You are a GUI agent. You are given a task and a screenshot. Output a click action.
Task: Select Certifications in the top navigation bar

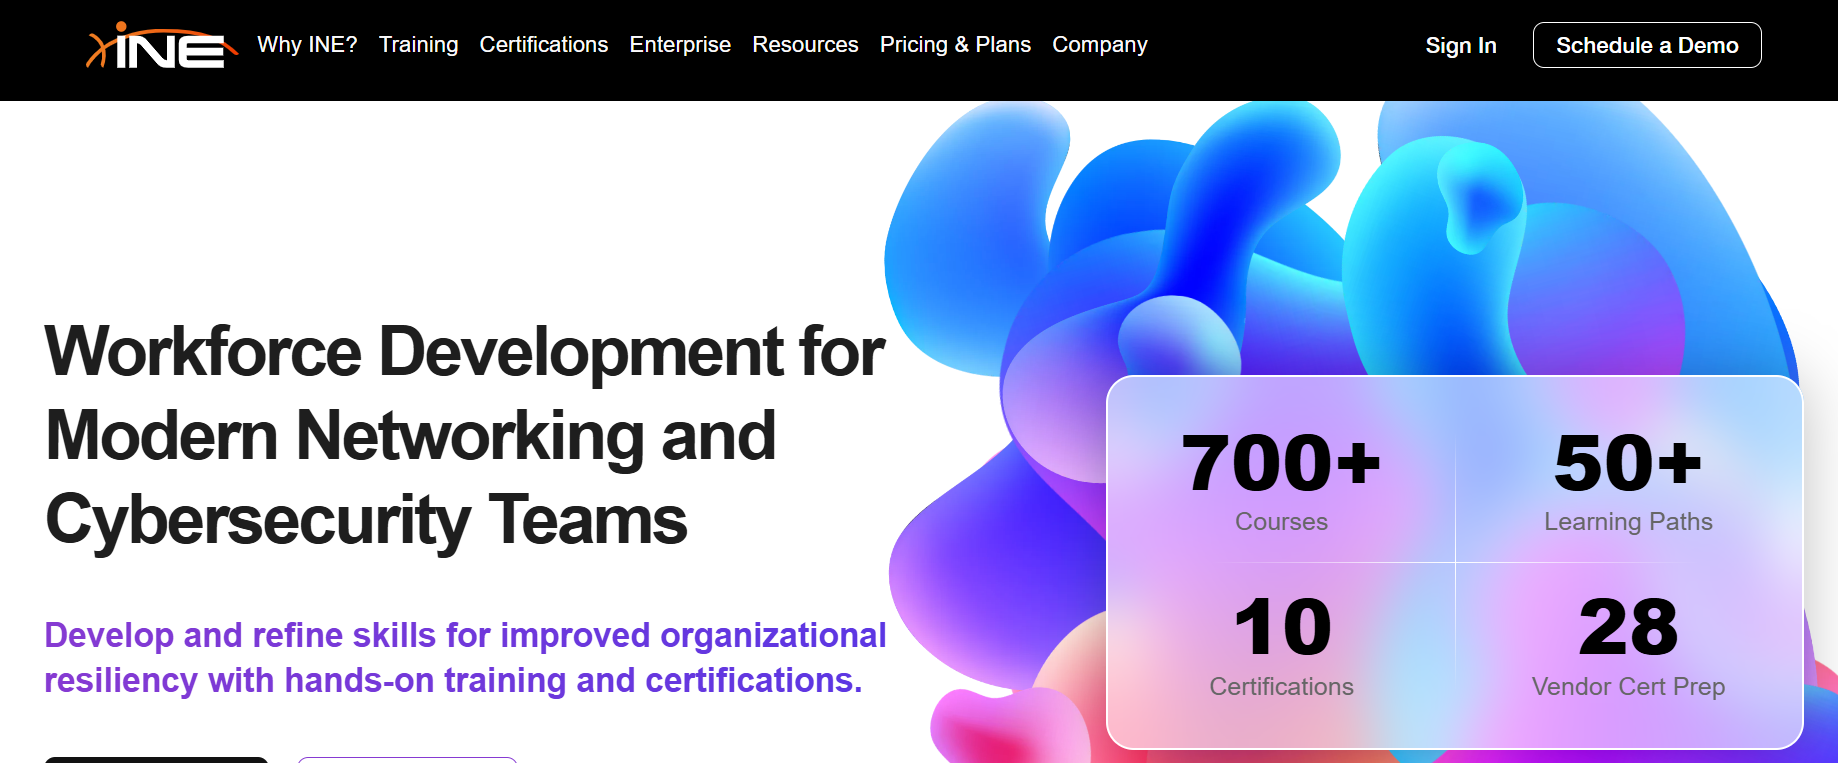tap(543, 45)
